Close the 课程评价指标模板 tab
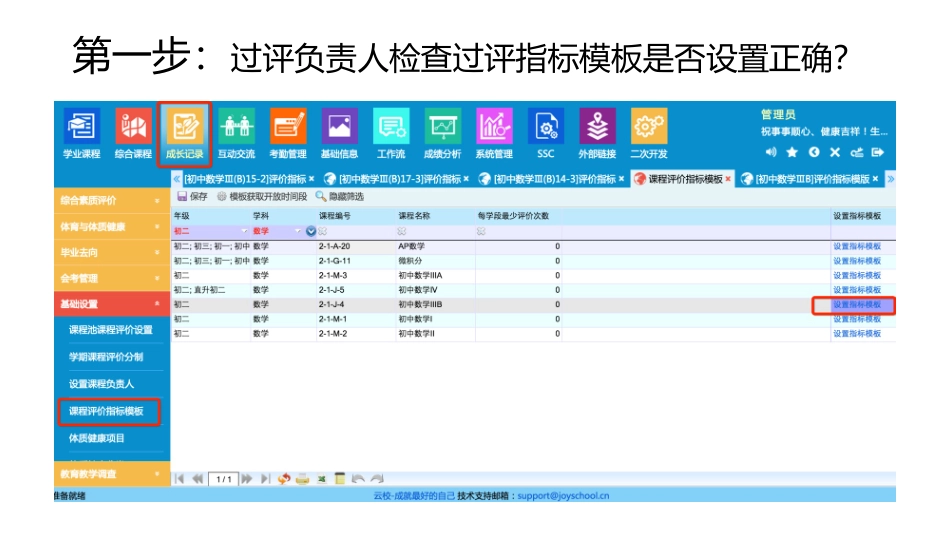950x535 pixels. (x=728, y=179)
